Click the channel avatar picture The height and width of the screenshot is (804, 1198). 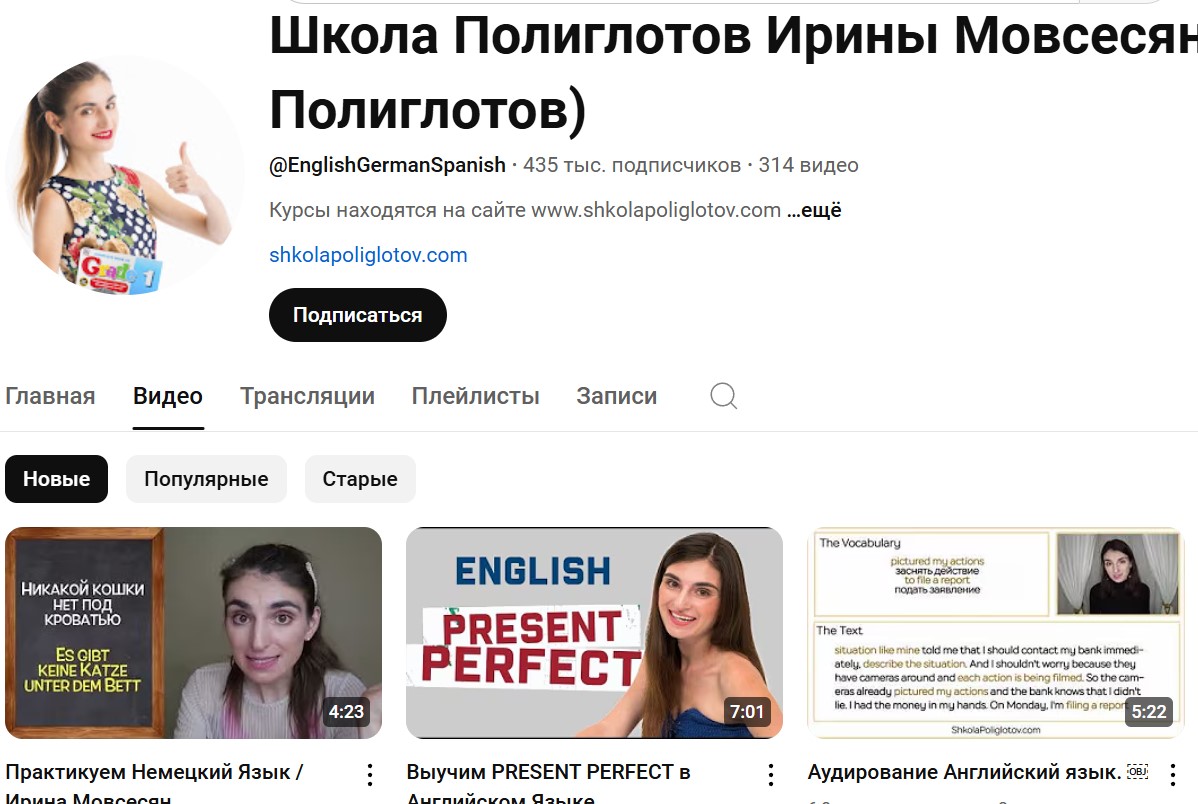125,175
